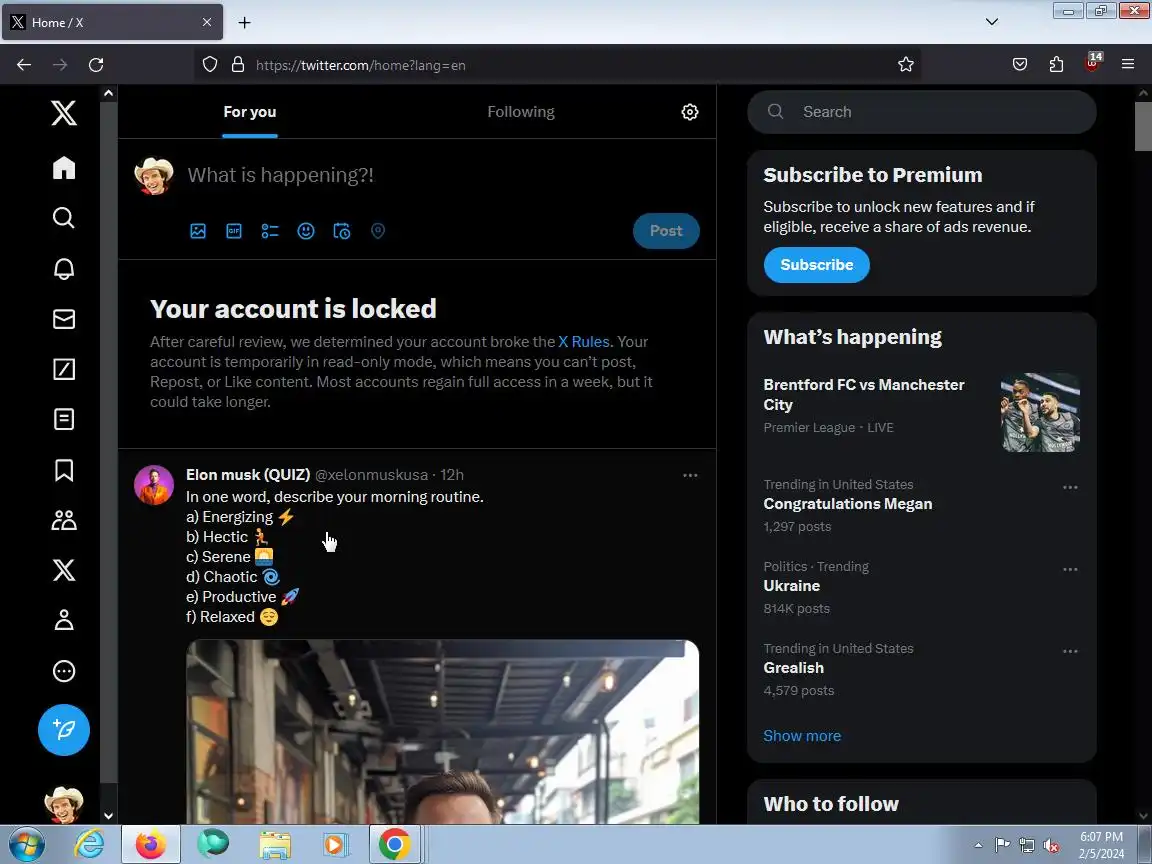Viewport: 1152px width, 864px height.
Task: Open Messages envelope icon
Action: coord(64,319)
